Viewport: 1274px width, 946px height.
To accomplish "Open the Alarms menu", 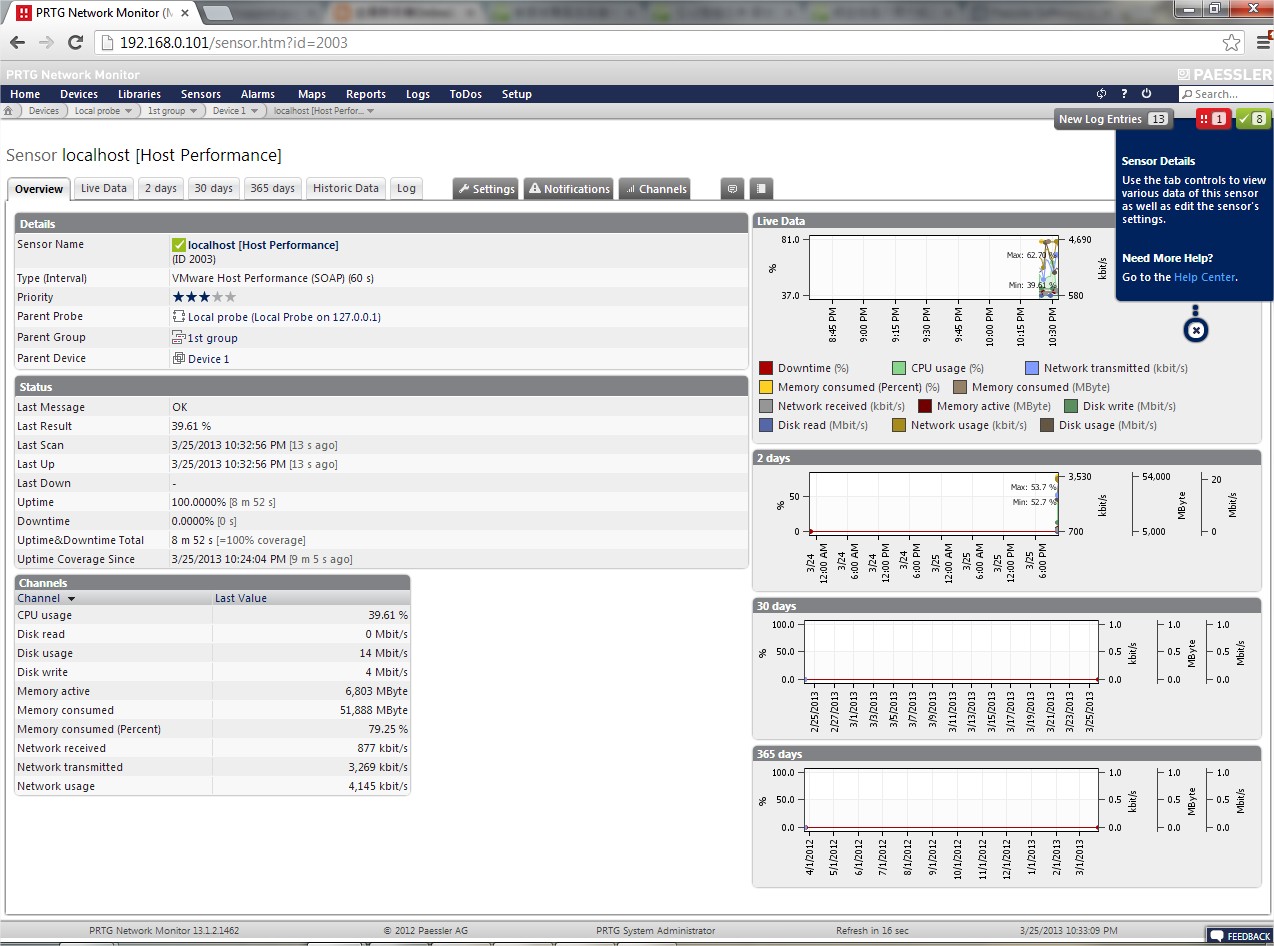I will click(x=258, y=94).
